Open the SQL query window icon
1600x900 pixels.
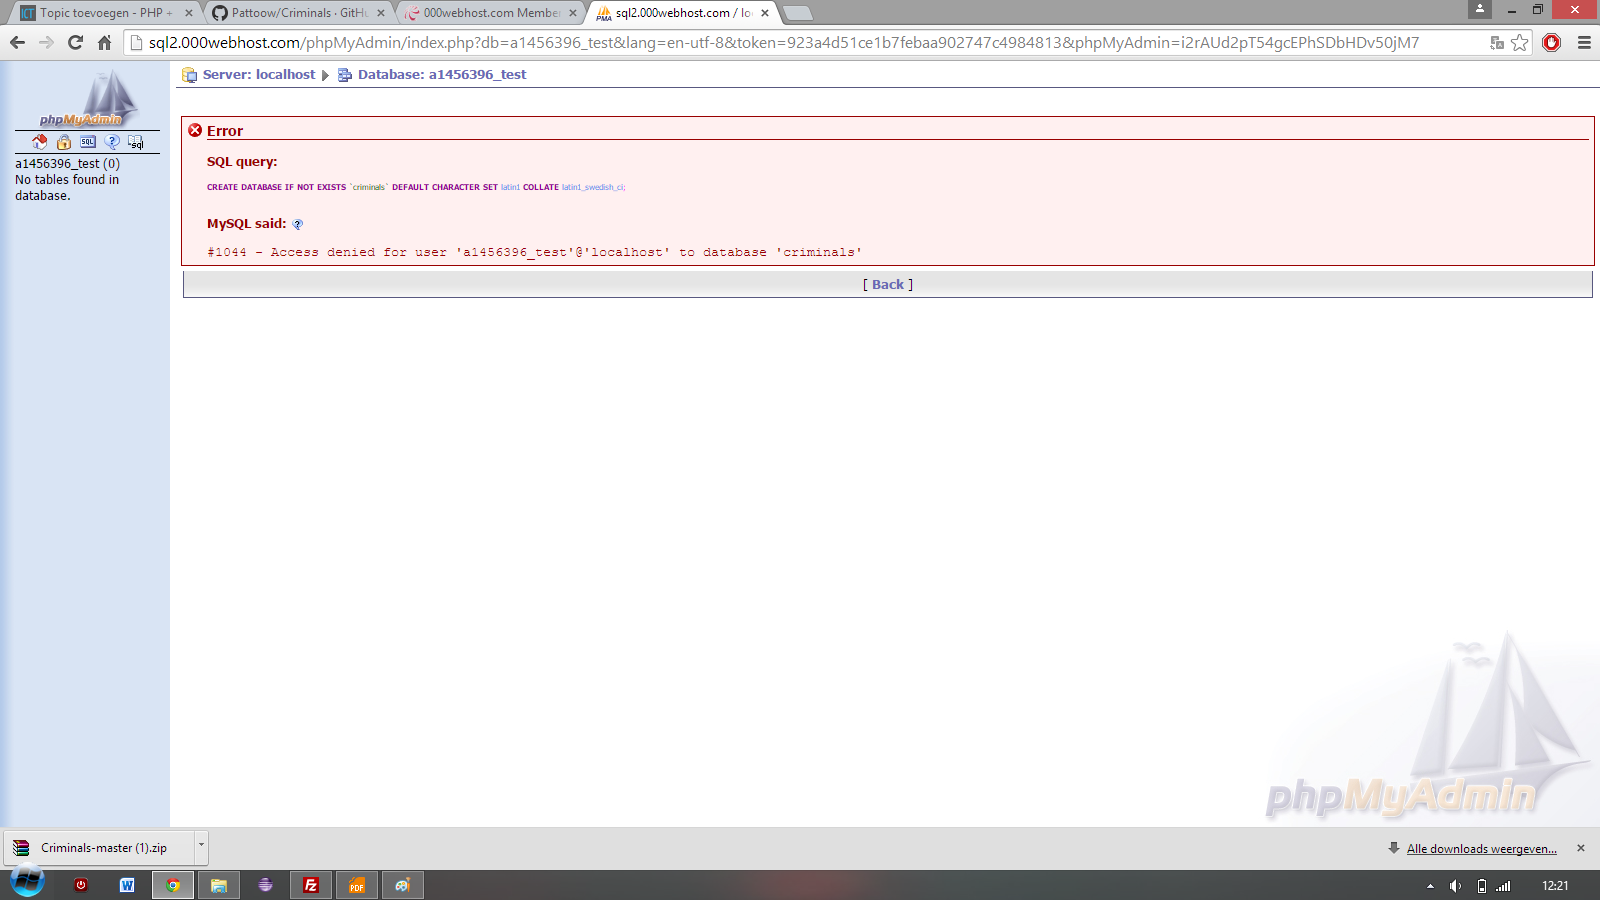[88, 142]
